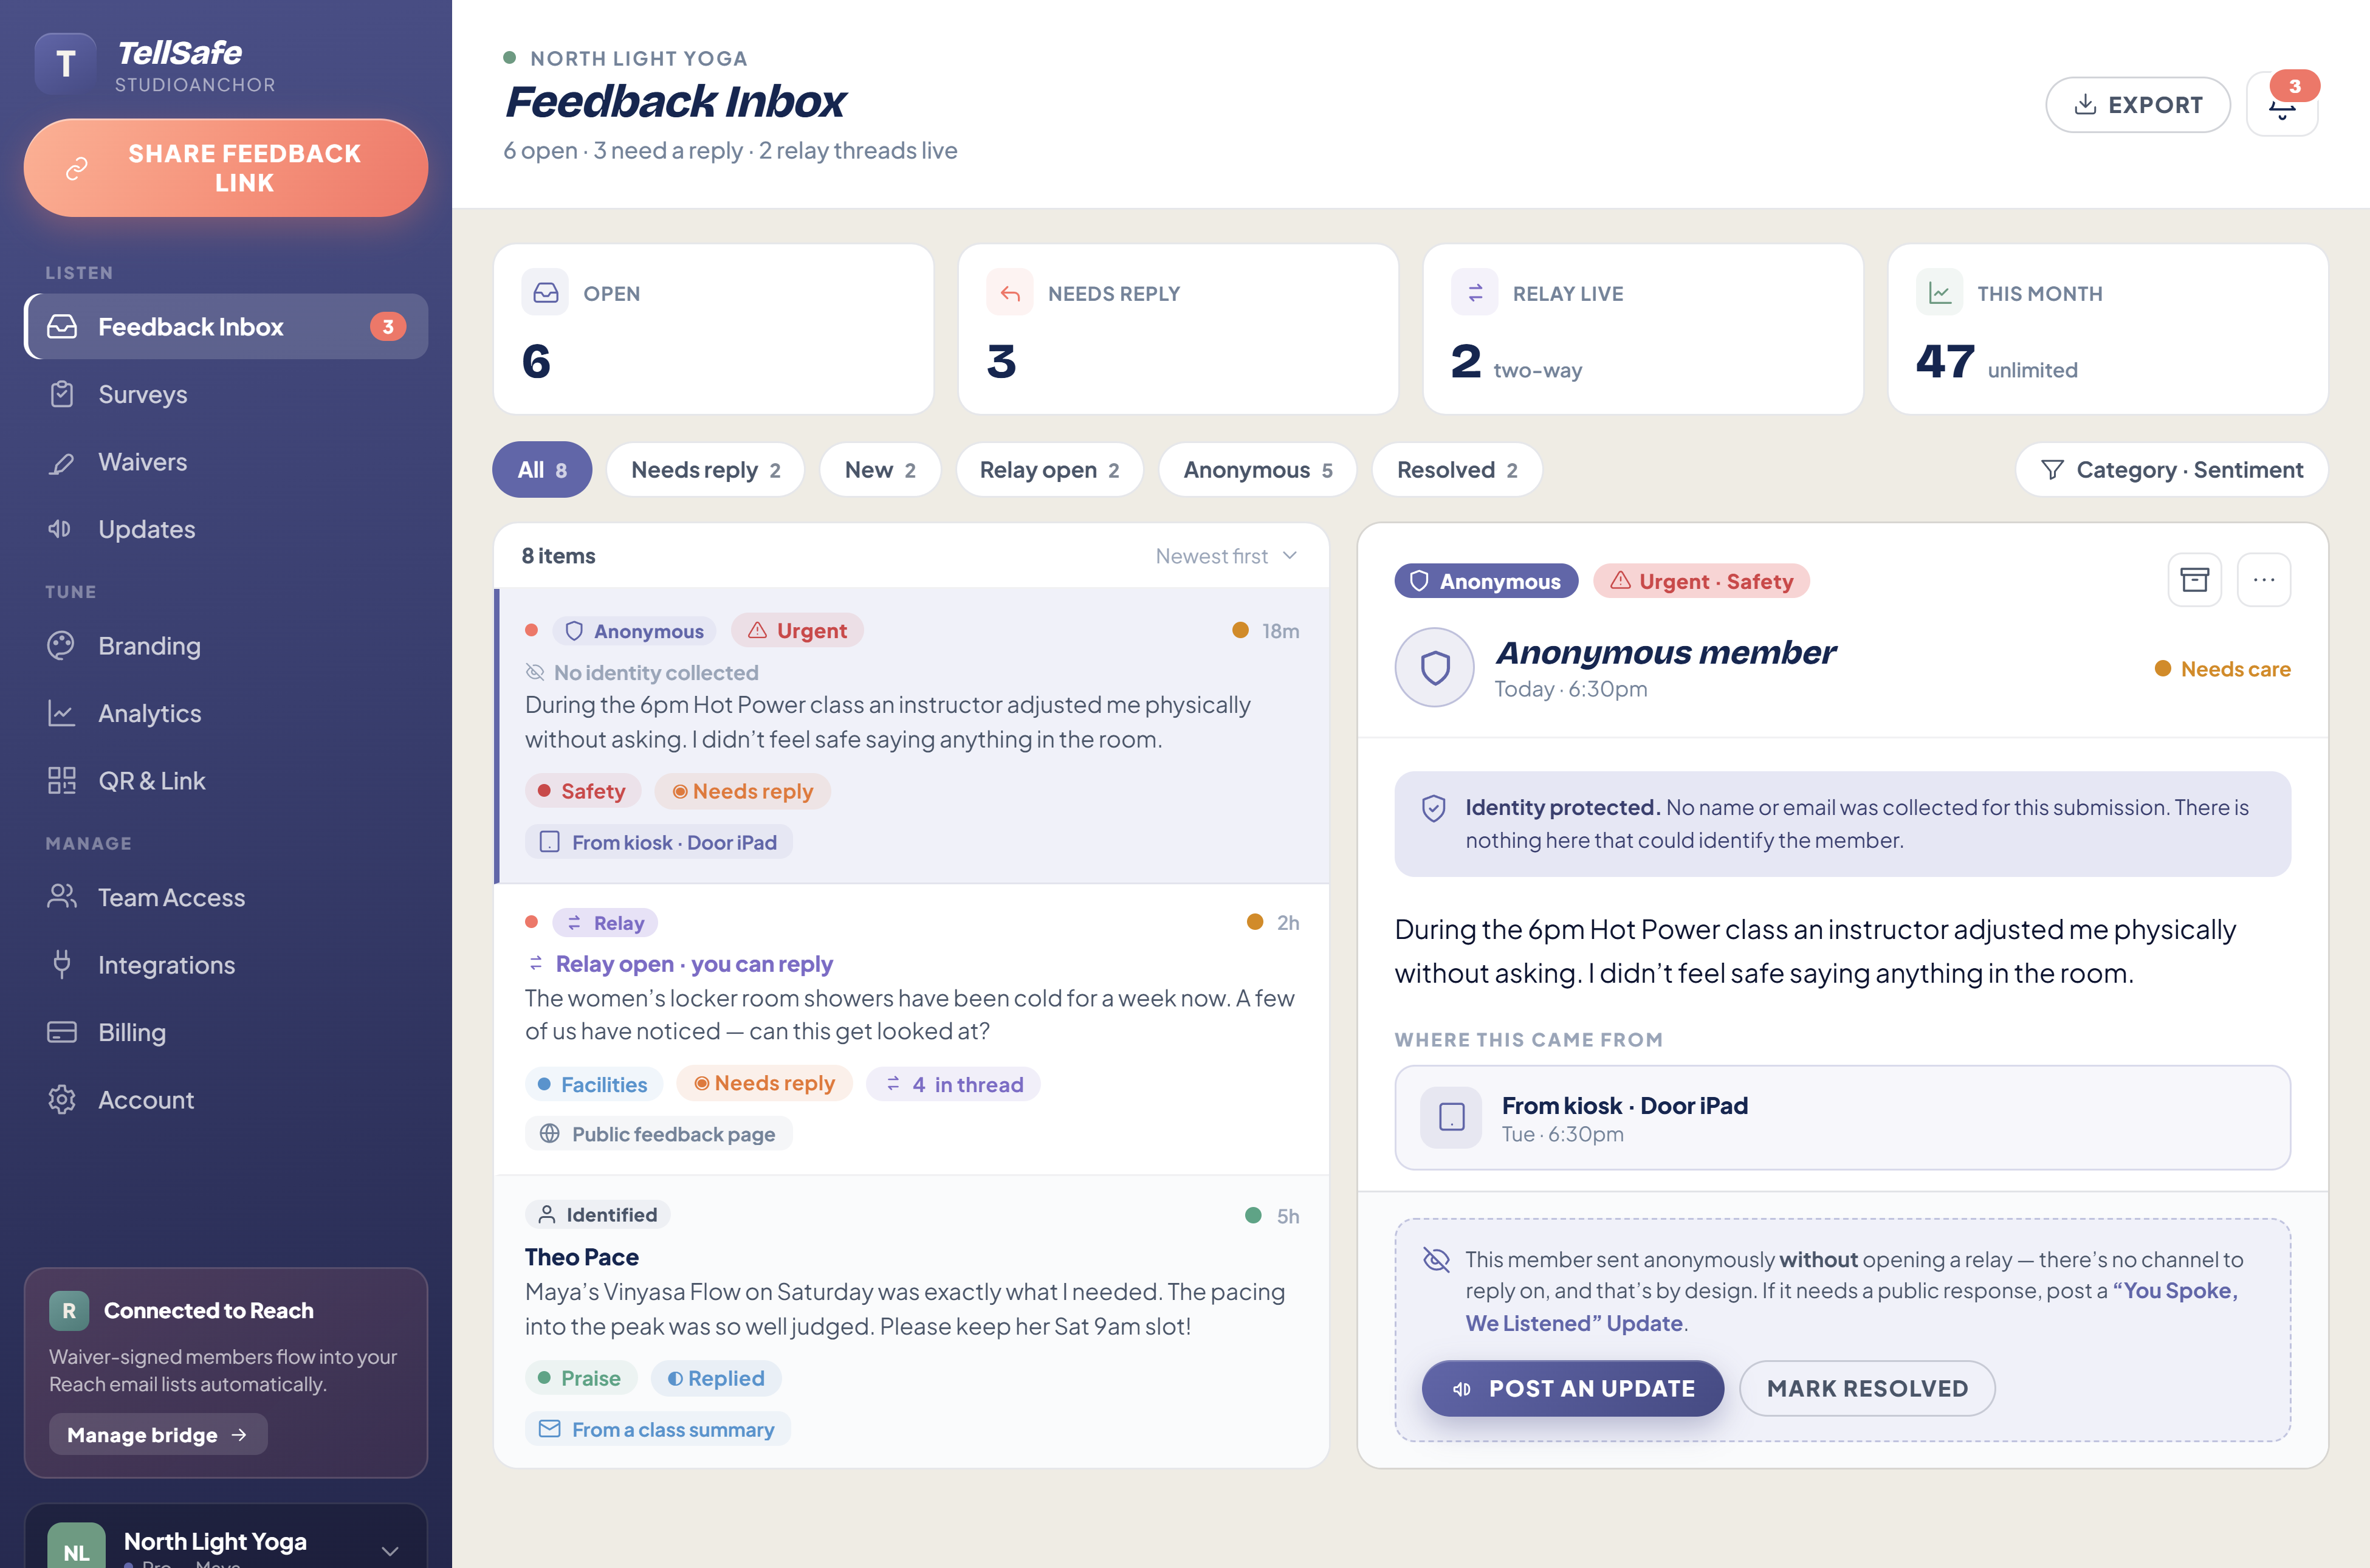Open the more options ellipsis menu
The width and height of the screenshot is (2370, 1568).
(x=2264, y=580)
